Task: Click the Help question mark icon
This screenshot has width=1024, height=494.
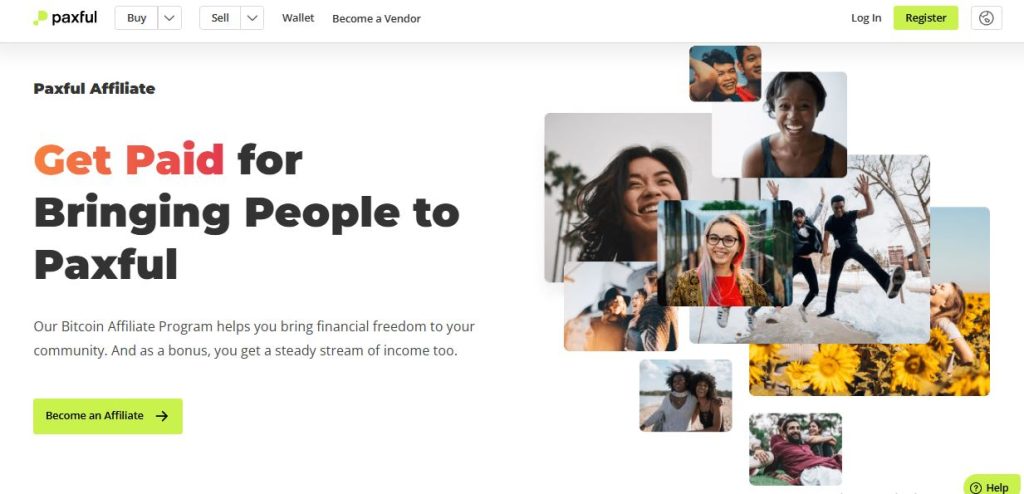Action: (x=976, y=487)
